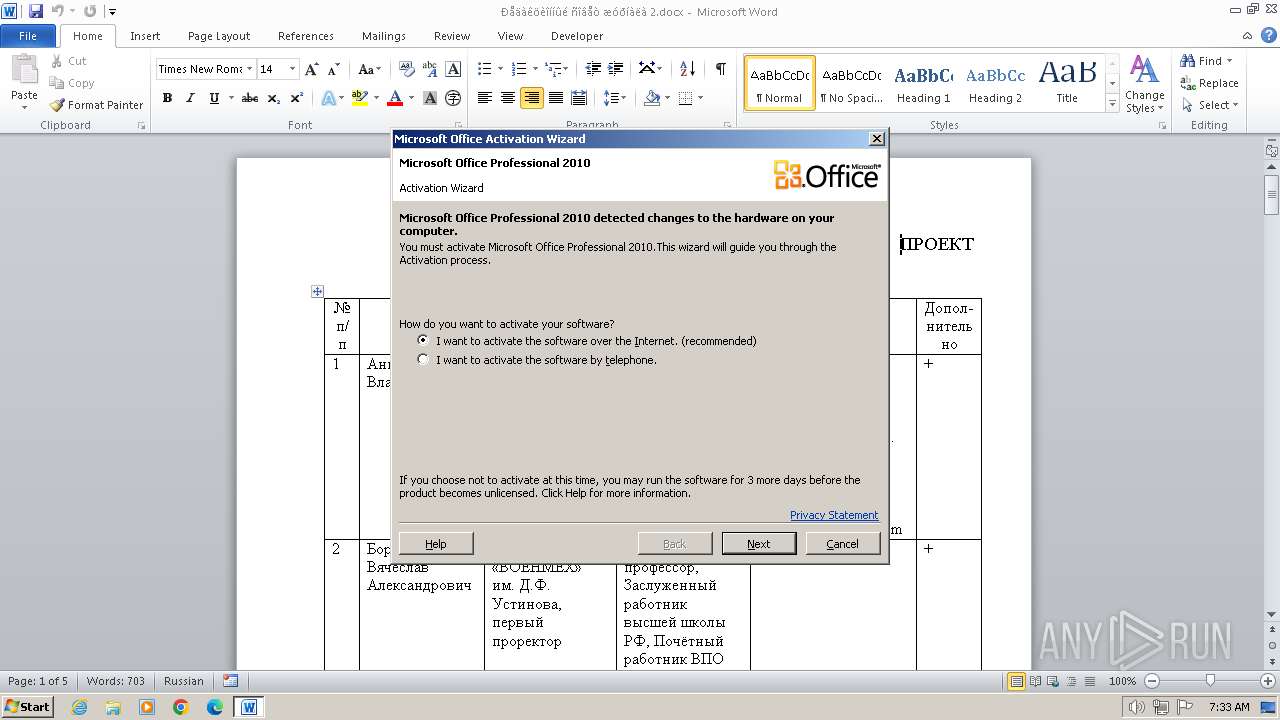
Task: Click the Text Effects icon
Action: tap(328, 98)
